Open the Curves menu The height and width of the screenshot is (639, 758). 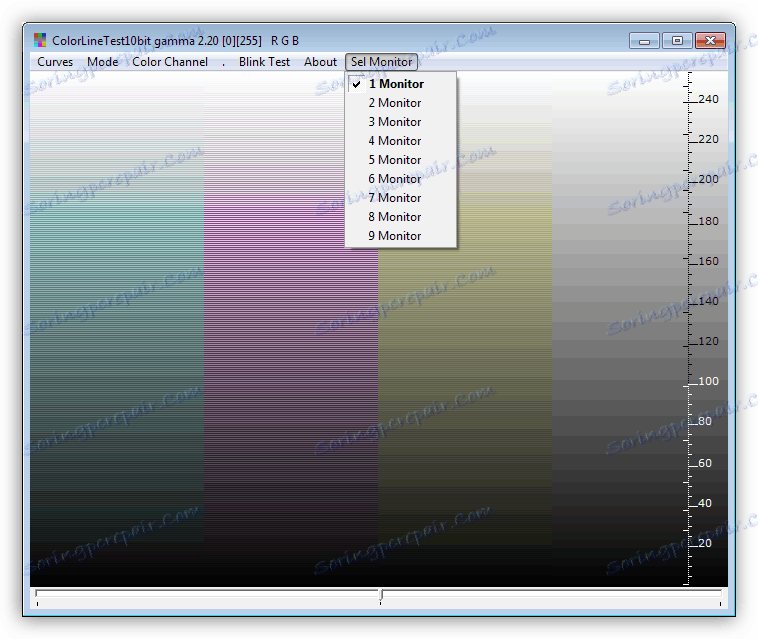[55, 62]
